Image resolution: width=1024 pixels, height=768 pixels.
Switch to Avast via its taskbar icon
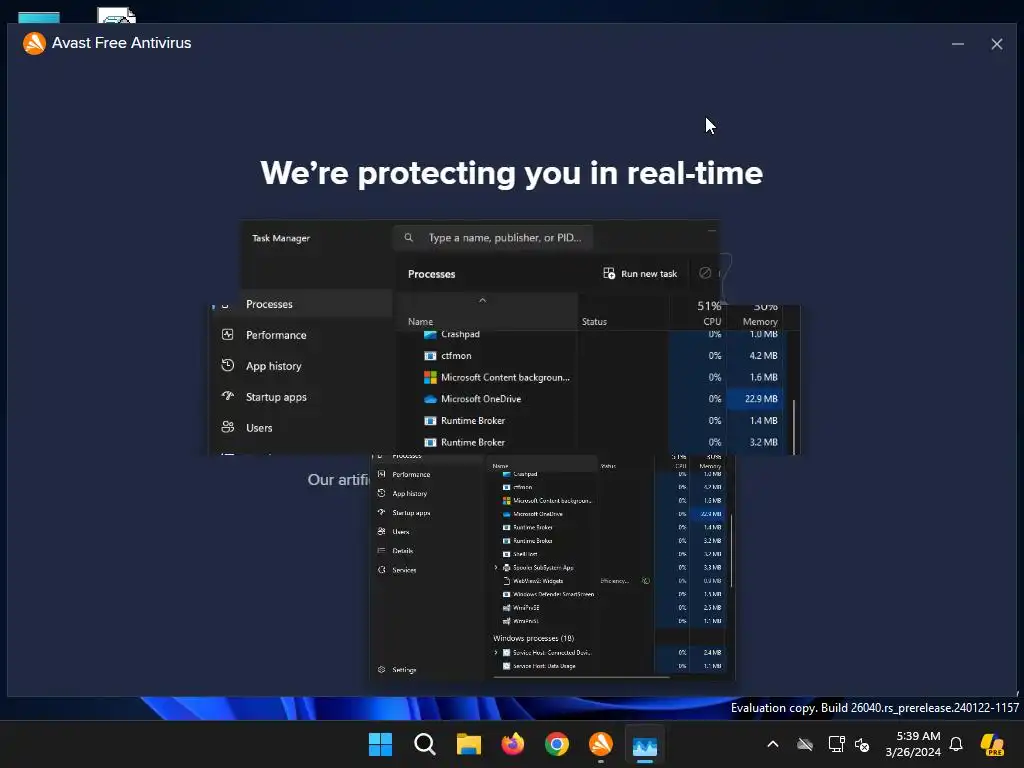coord(601,744)
